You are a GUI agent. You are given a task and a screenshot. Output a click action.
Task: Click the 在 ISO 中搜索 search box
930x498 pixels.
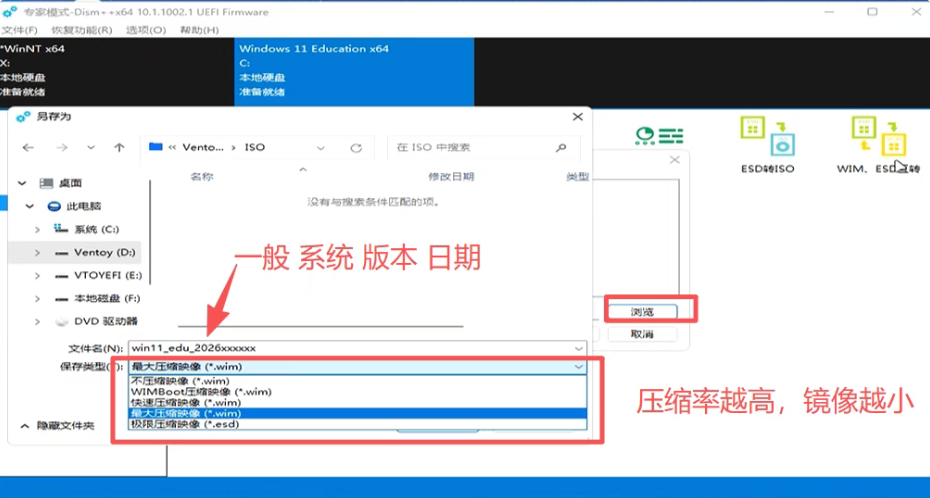pyautogui.click(x=483, y=148)
